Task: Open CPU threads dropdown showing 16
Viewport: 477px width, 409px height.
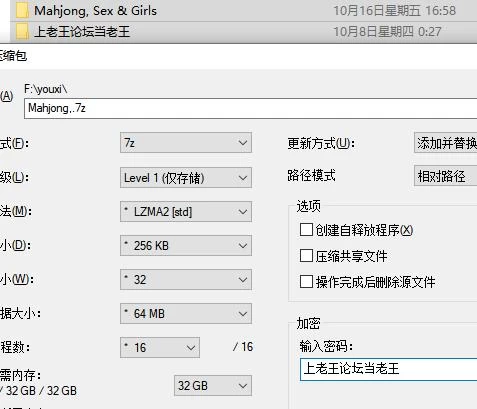Action: [160, 348]
